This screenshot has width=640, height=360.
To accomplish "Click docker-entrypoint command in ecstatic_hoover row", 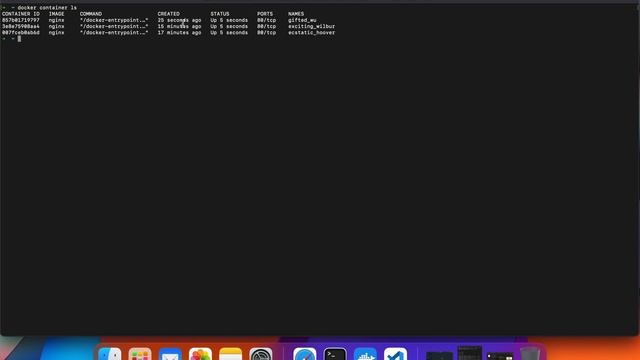I will click(x=114, y=32).
